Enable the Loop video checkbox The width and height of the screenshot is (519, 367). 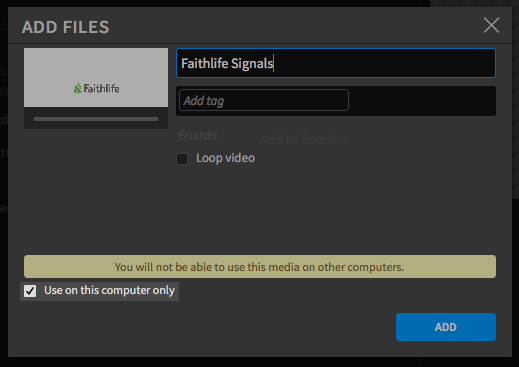point(182,159)
